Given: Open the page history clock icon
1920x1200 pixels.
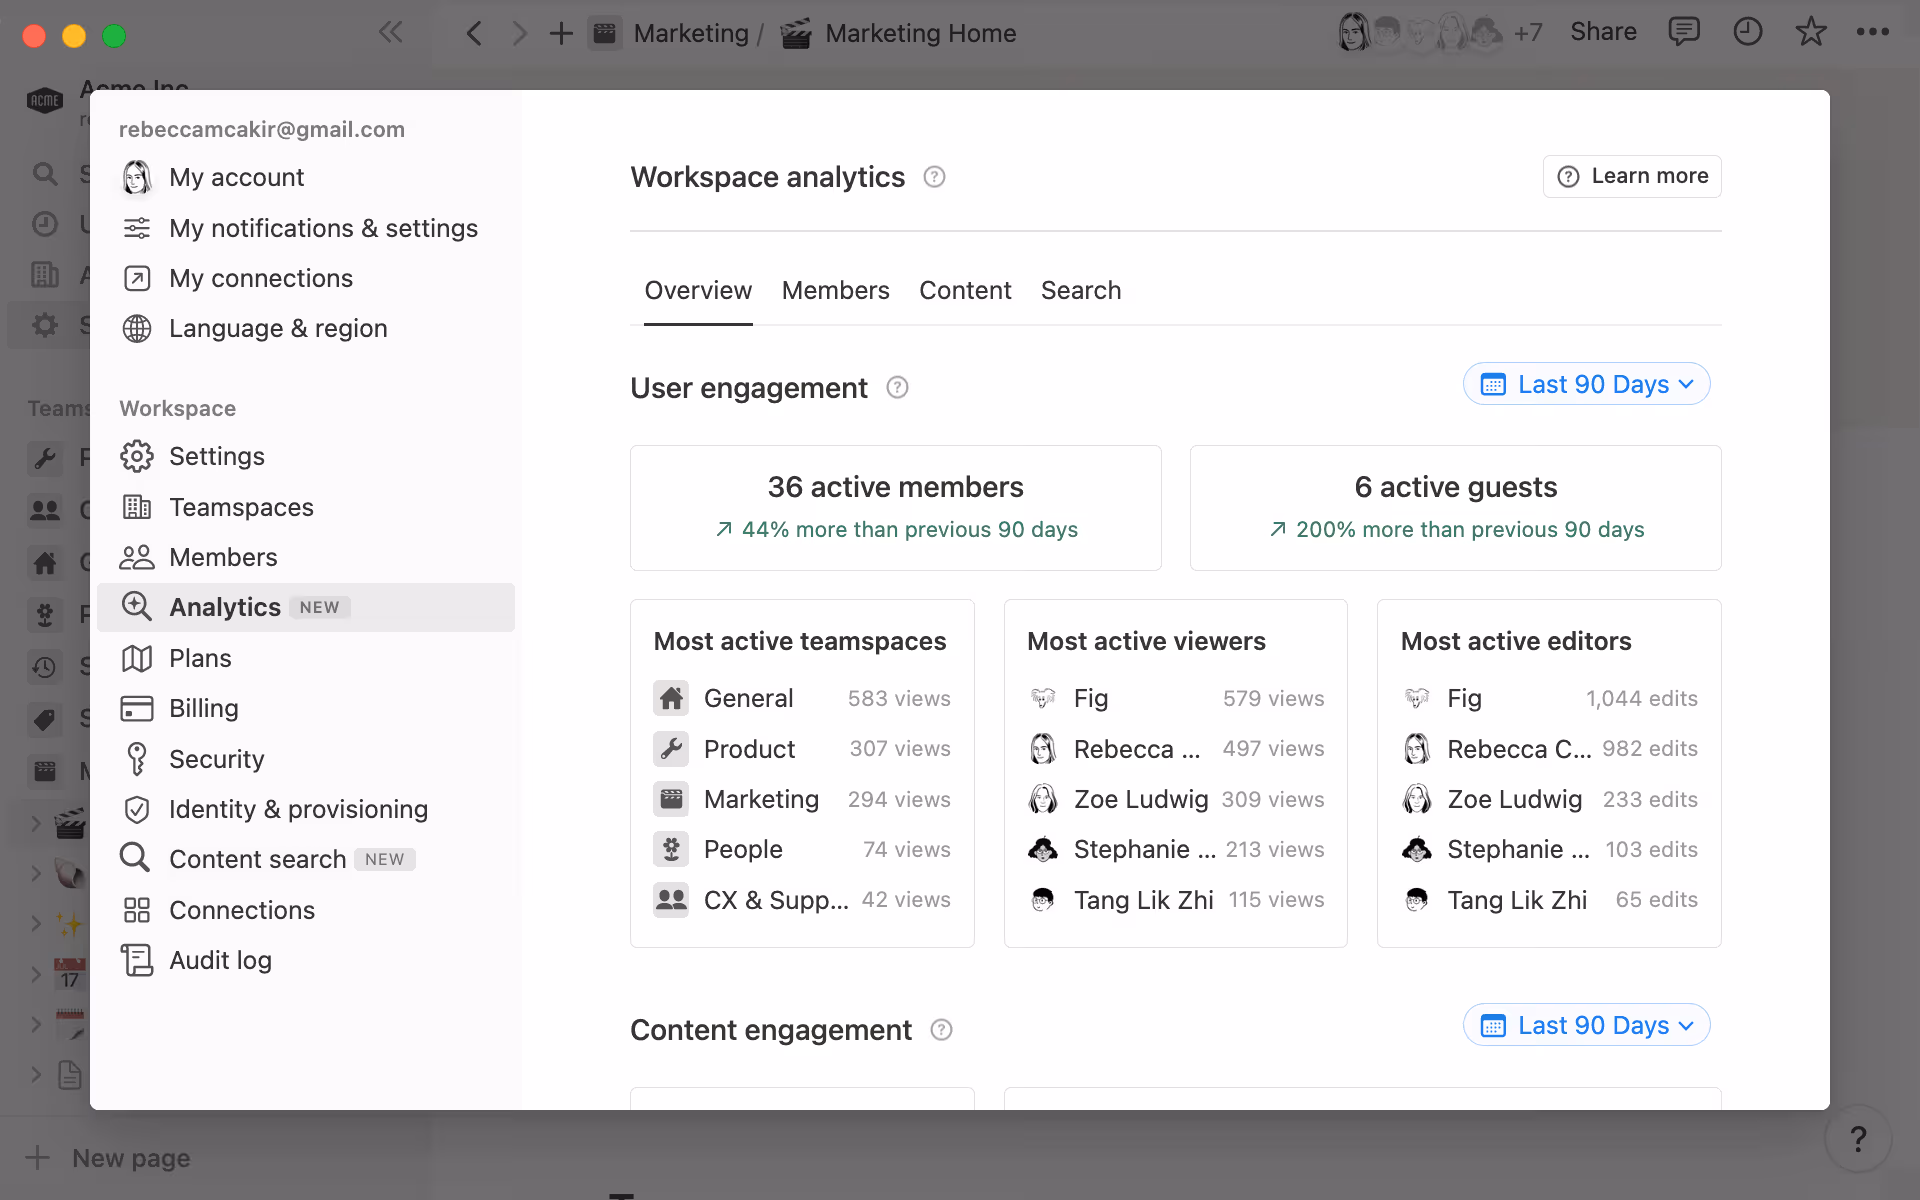Looking at the screenshot, I should [1747, 32].
